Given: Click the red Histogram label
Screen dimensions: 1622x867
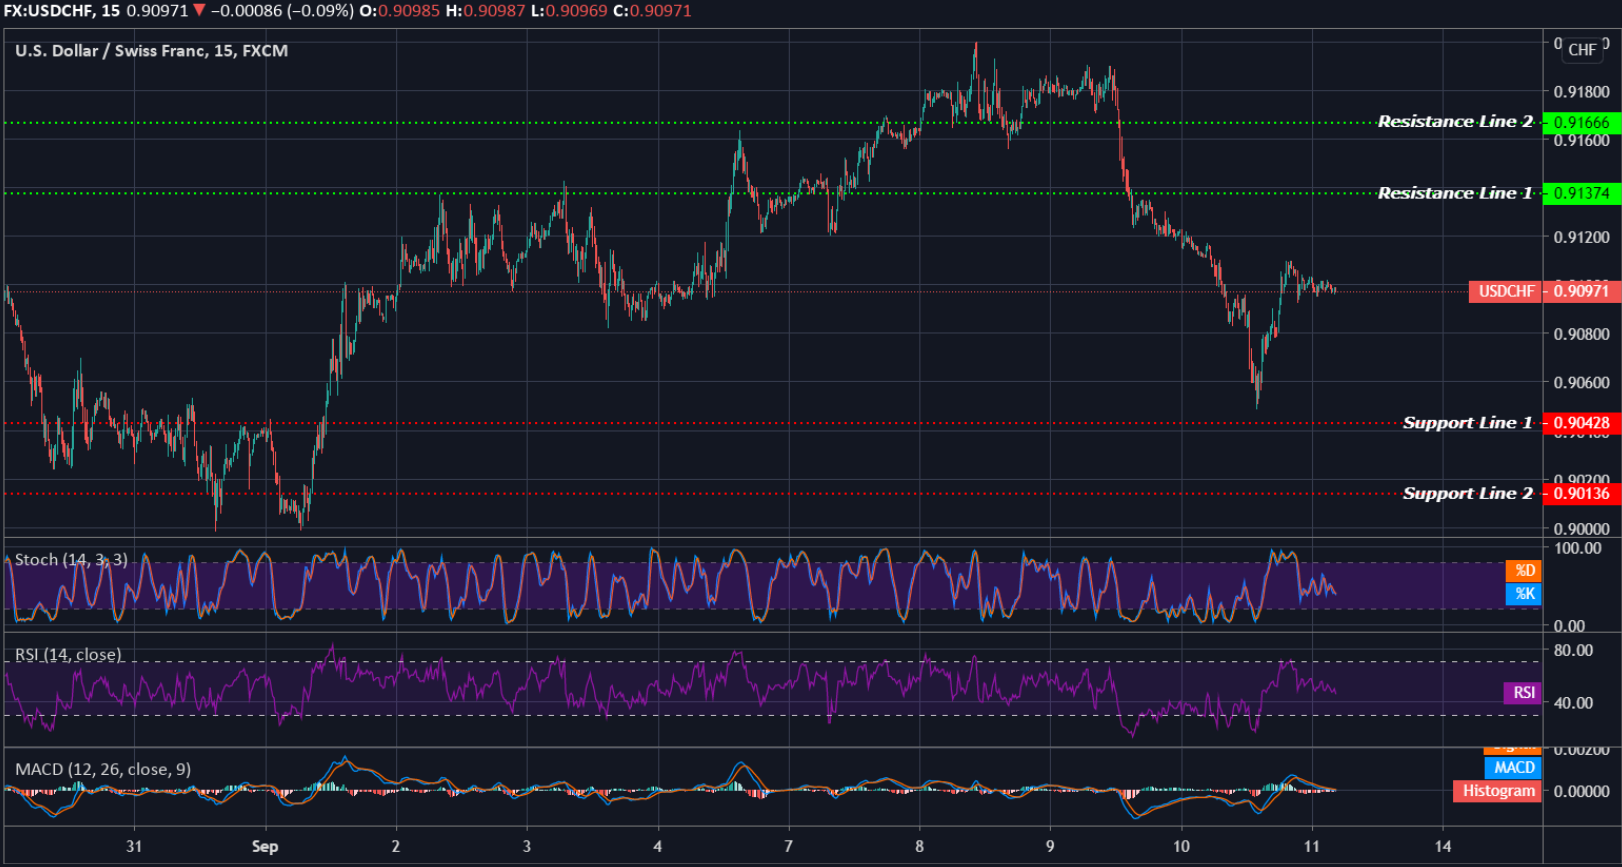Looking at the screenshot, I should click(1497, 790).
